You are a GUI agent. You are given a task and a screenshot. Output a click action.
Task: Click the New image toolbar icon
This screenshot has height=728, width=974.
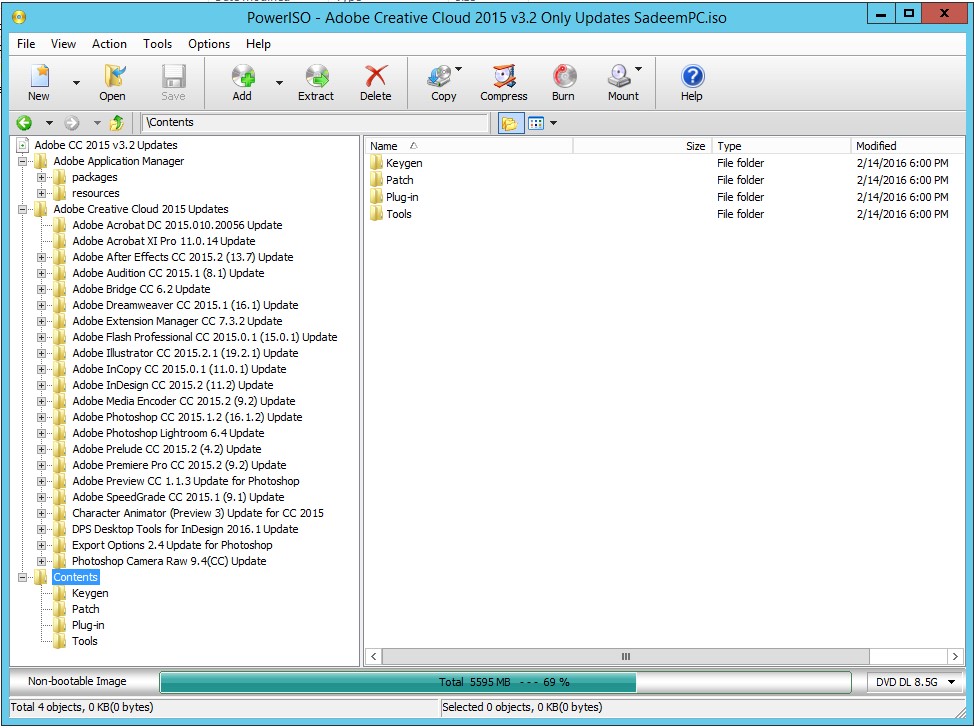tap(40, 76)
